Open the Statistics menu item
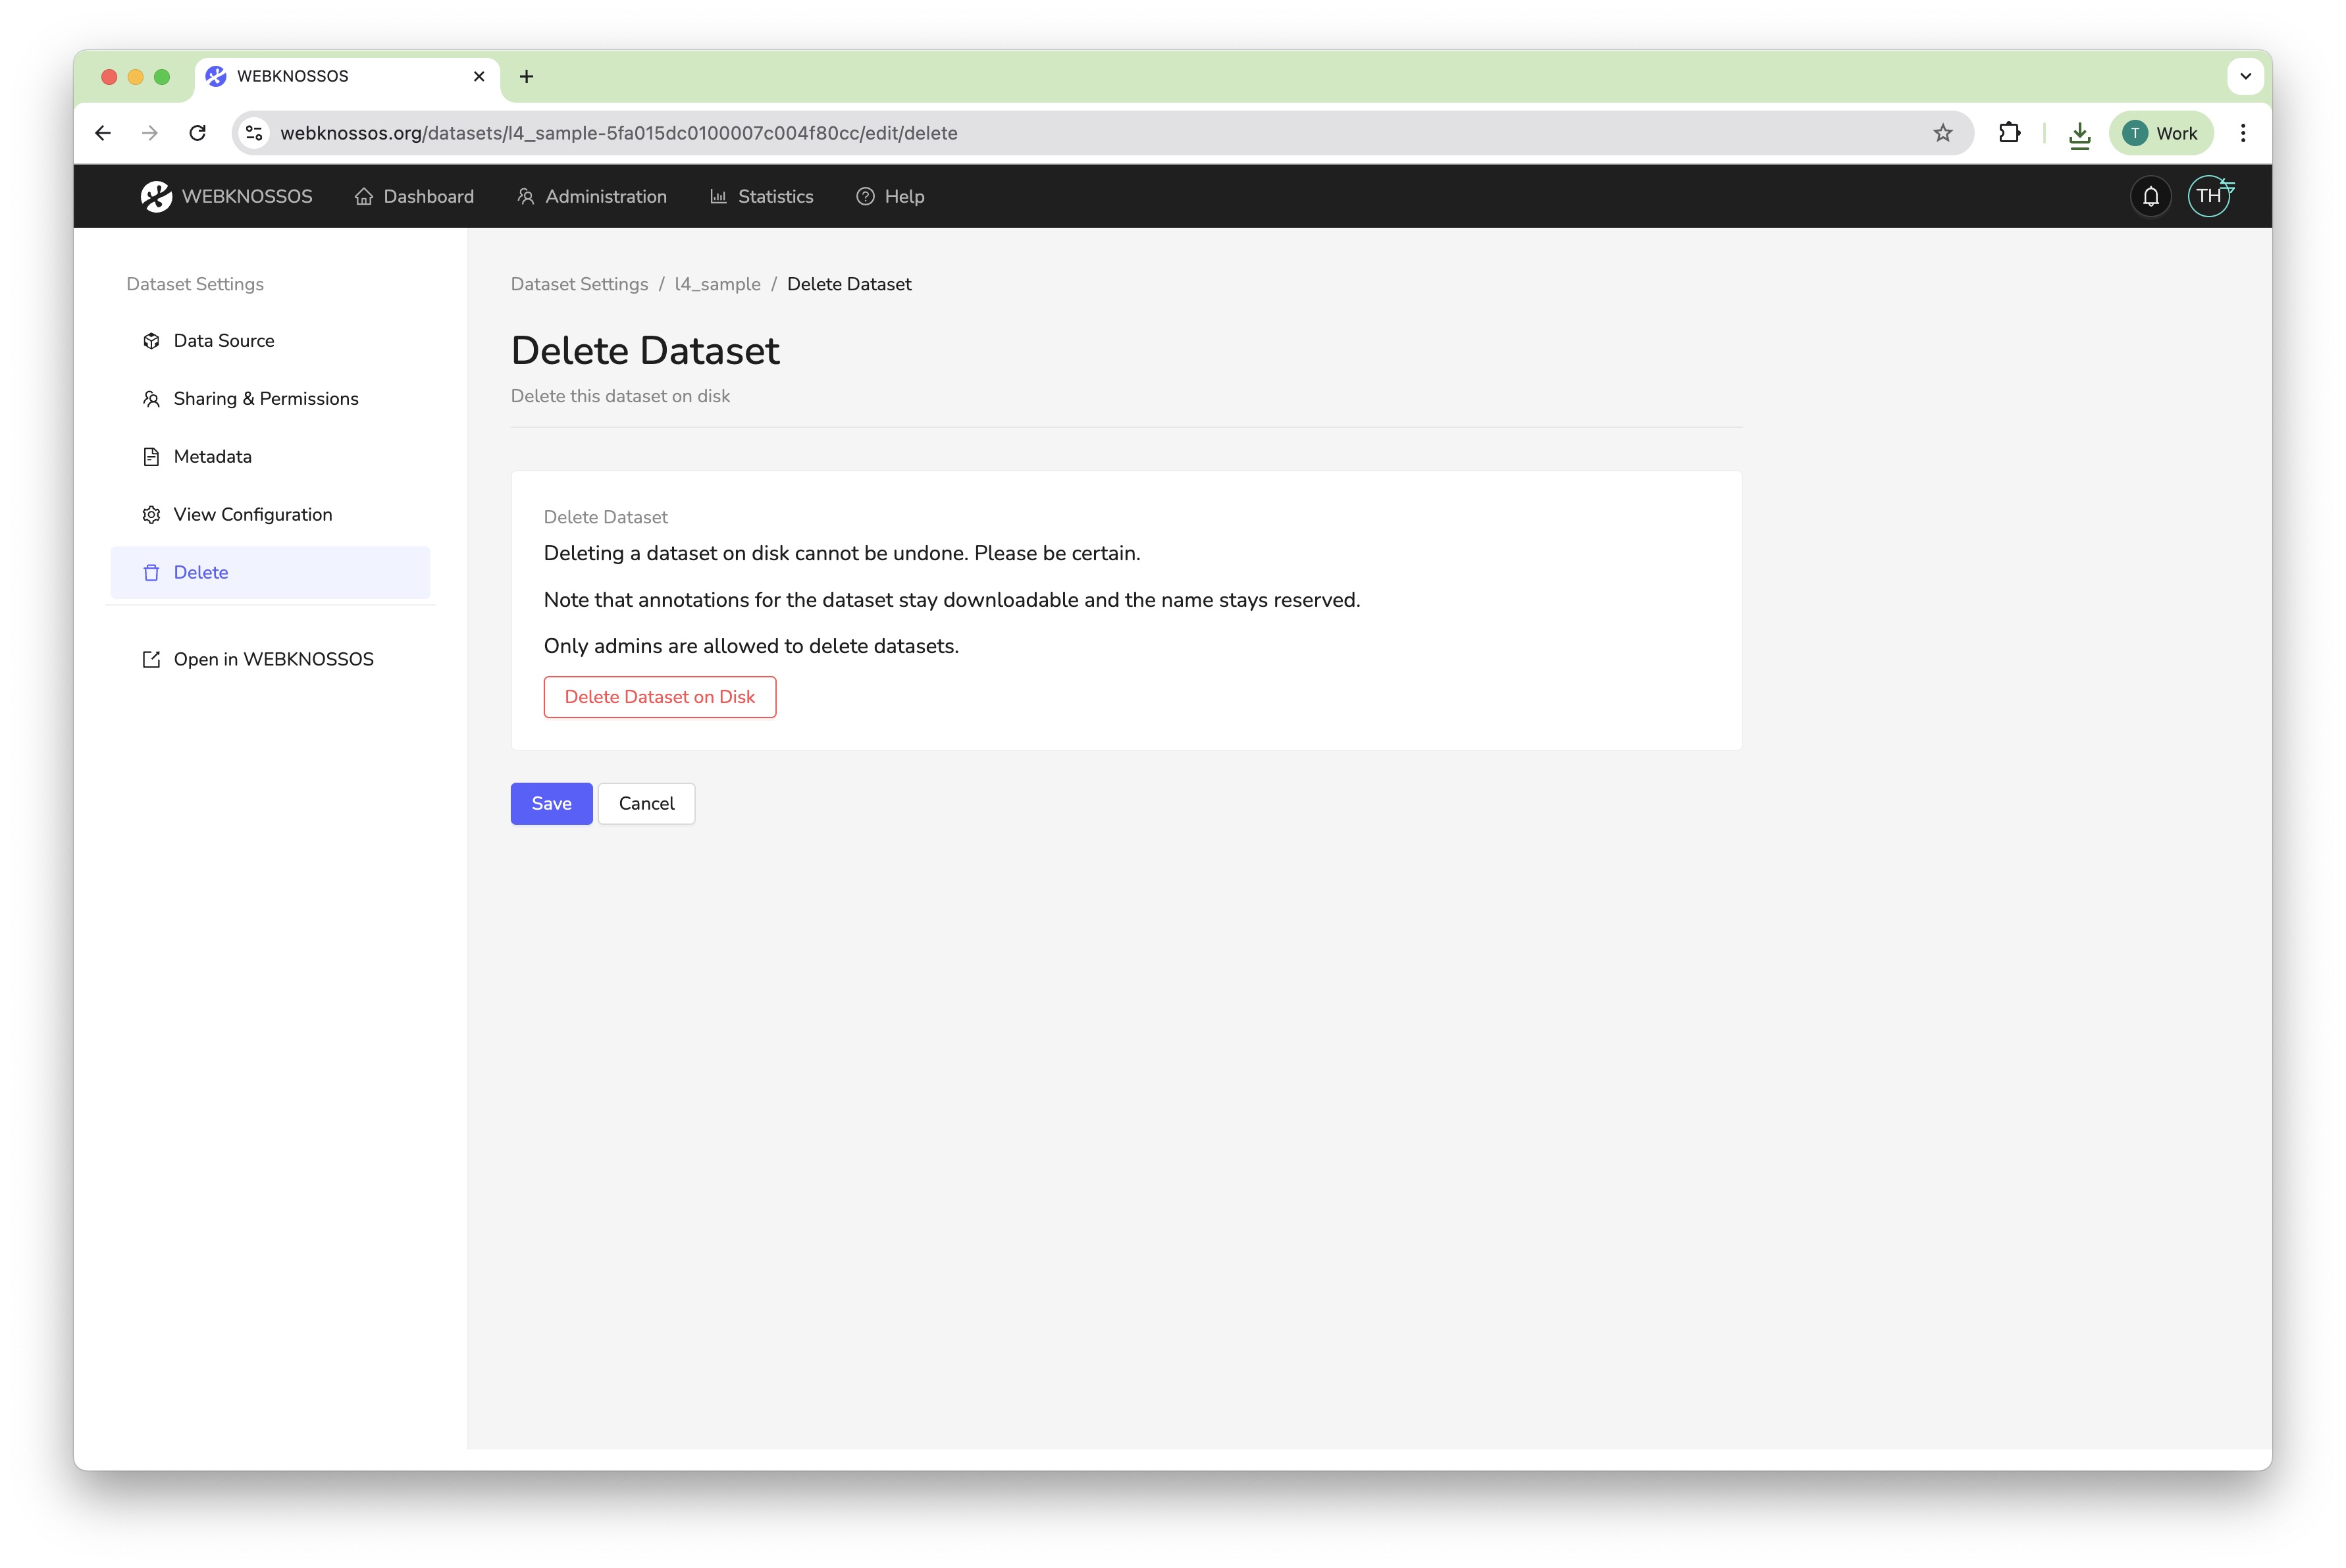The width and height of the screenshot is (2346, 1568). [762, 196]
